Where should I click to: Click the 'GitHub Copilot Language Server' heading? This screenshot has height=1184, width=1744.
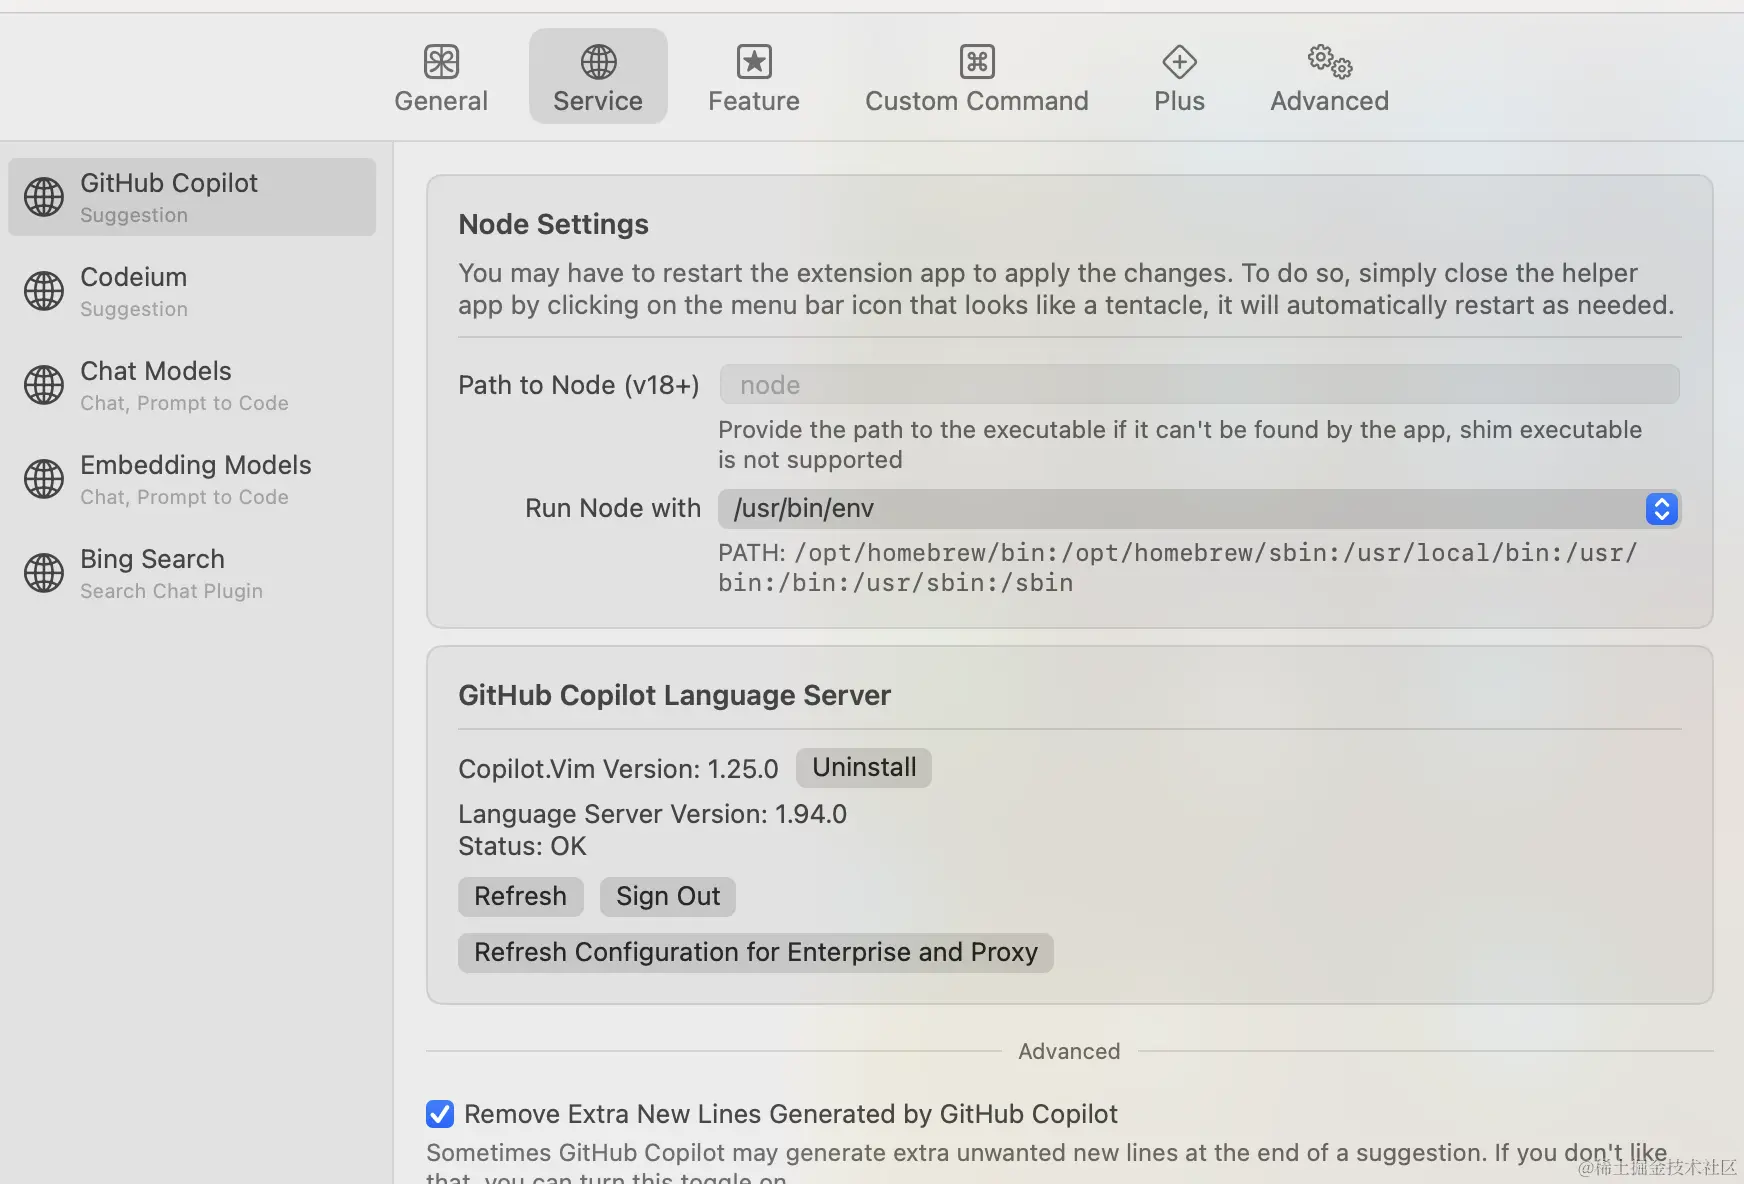pos(674,696)
